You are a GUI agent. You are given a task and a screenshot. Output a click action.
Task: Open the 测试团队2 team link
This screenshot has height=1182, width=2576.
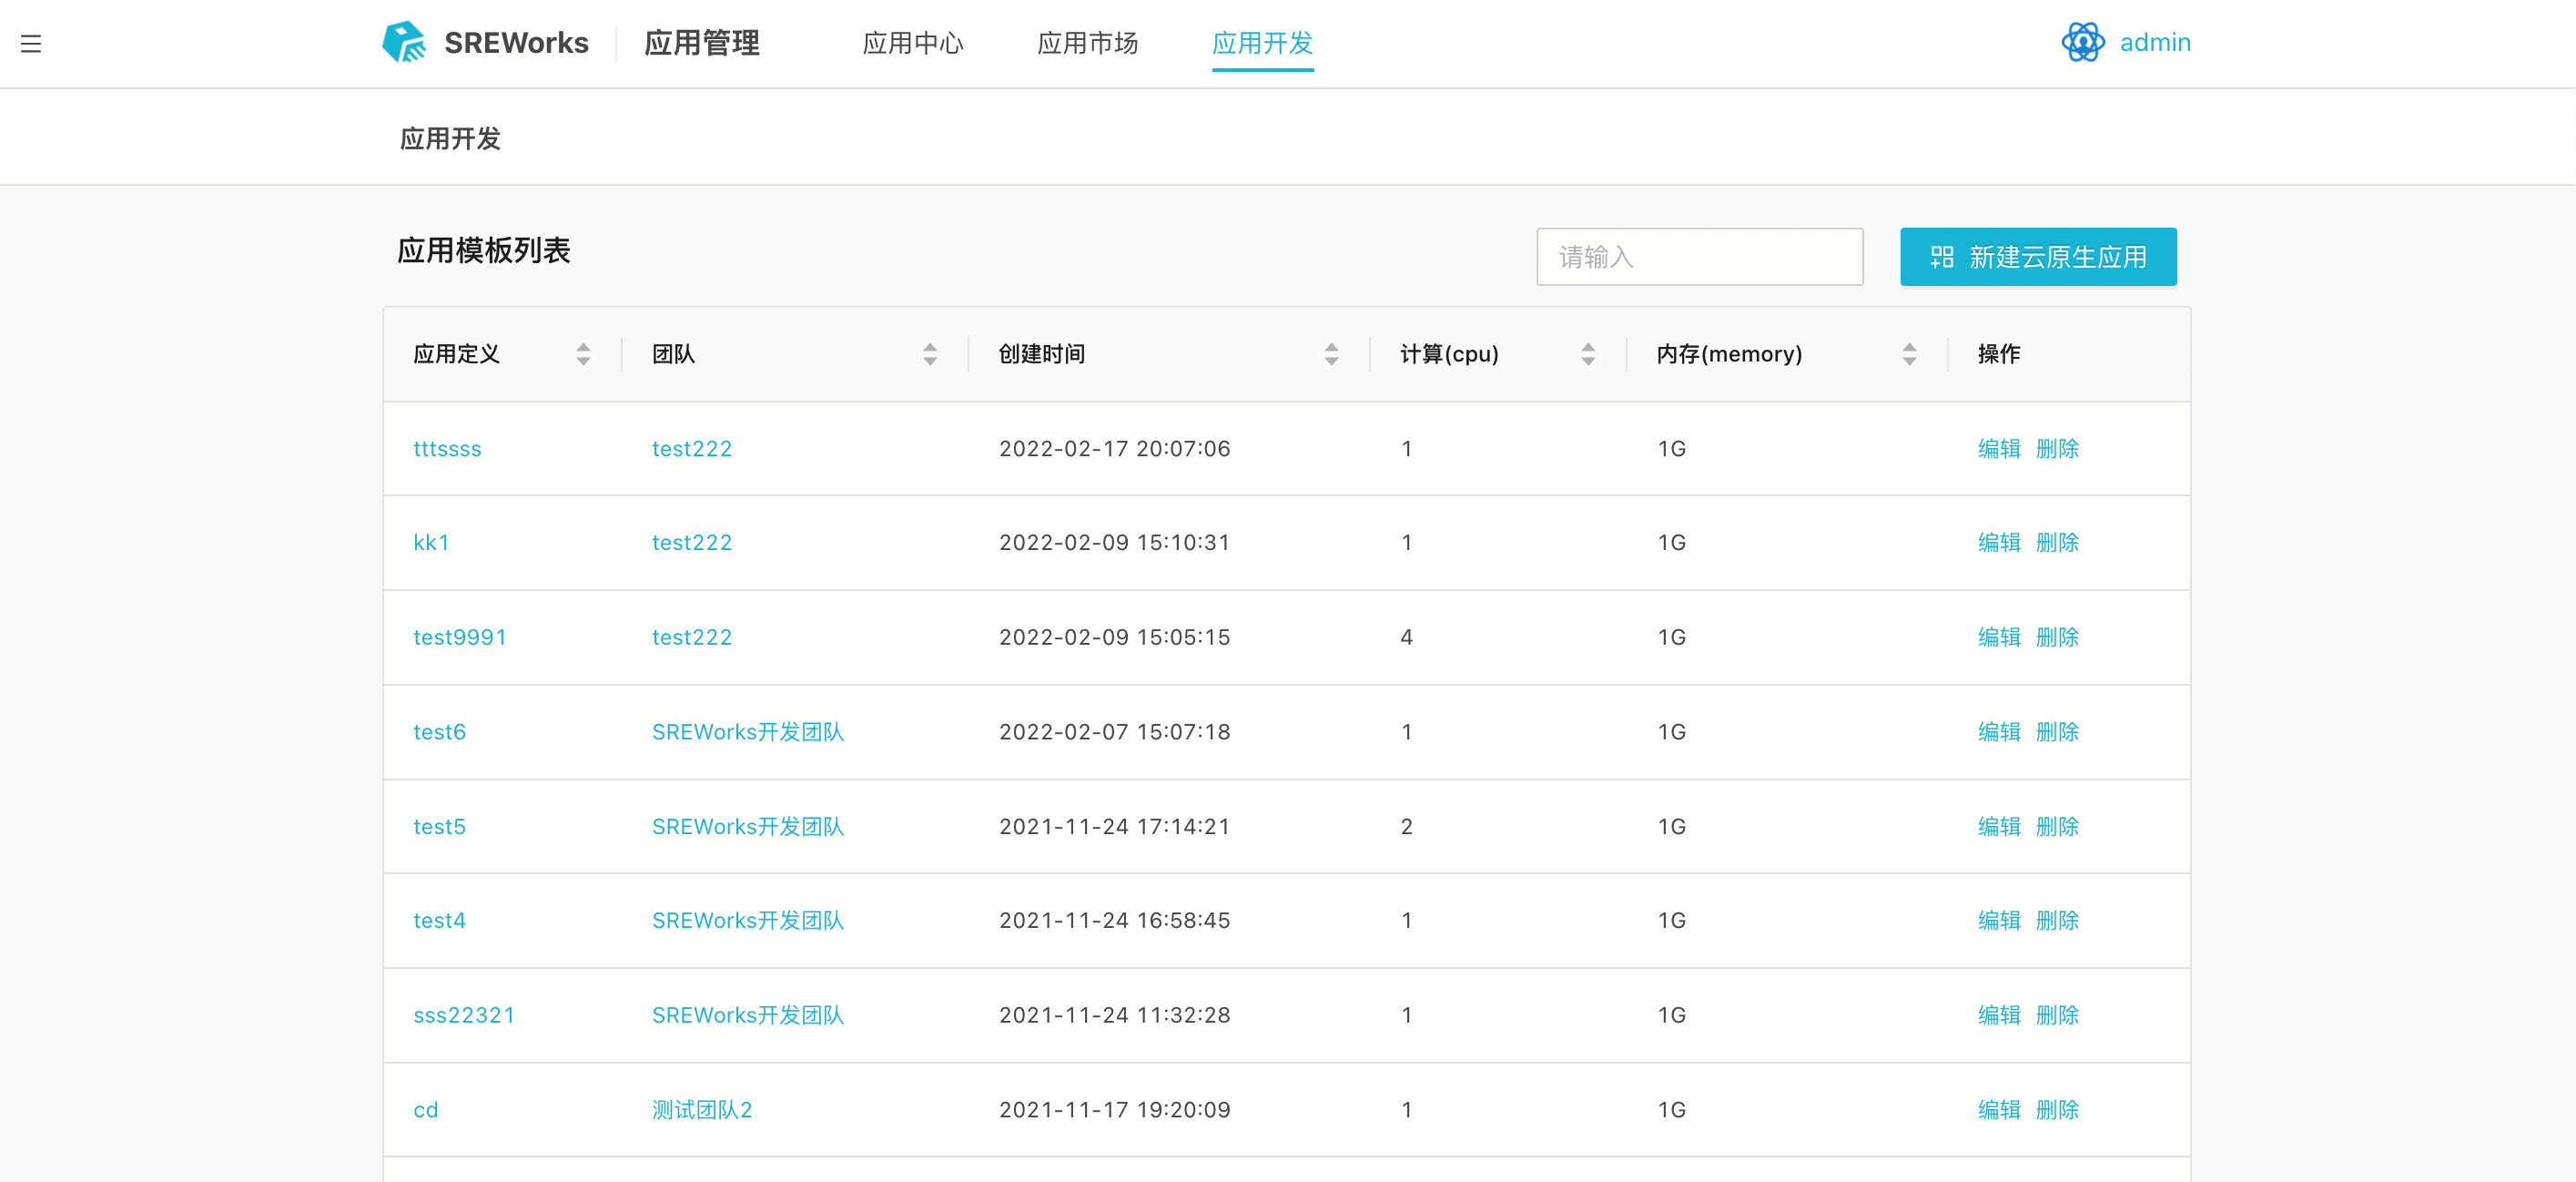pyautogui.click(x=701, y=1110)
